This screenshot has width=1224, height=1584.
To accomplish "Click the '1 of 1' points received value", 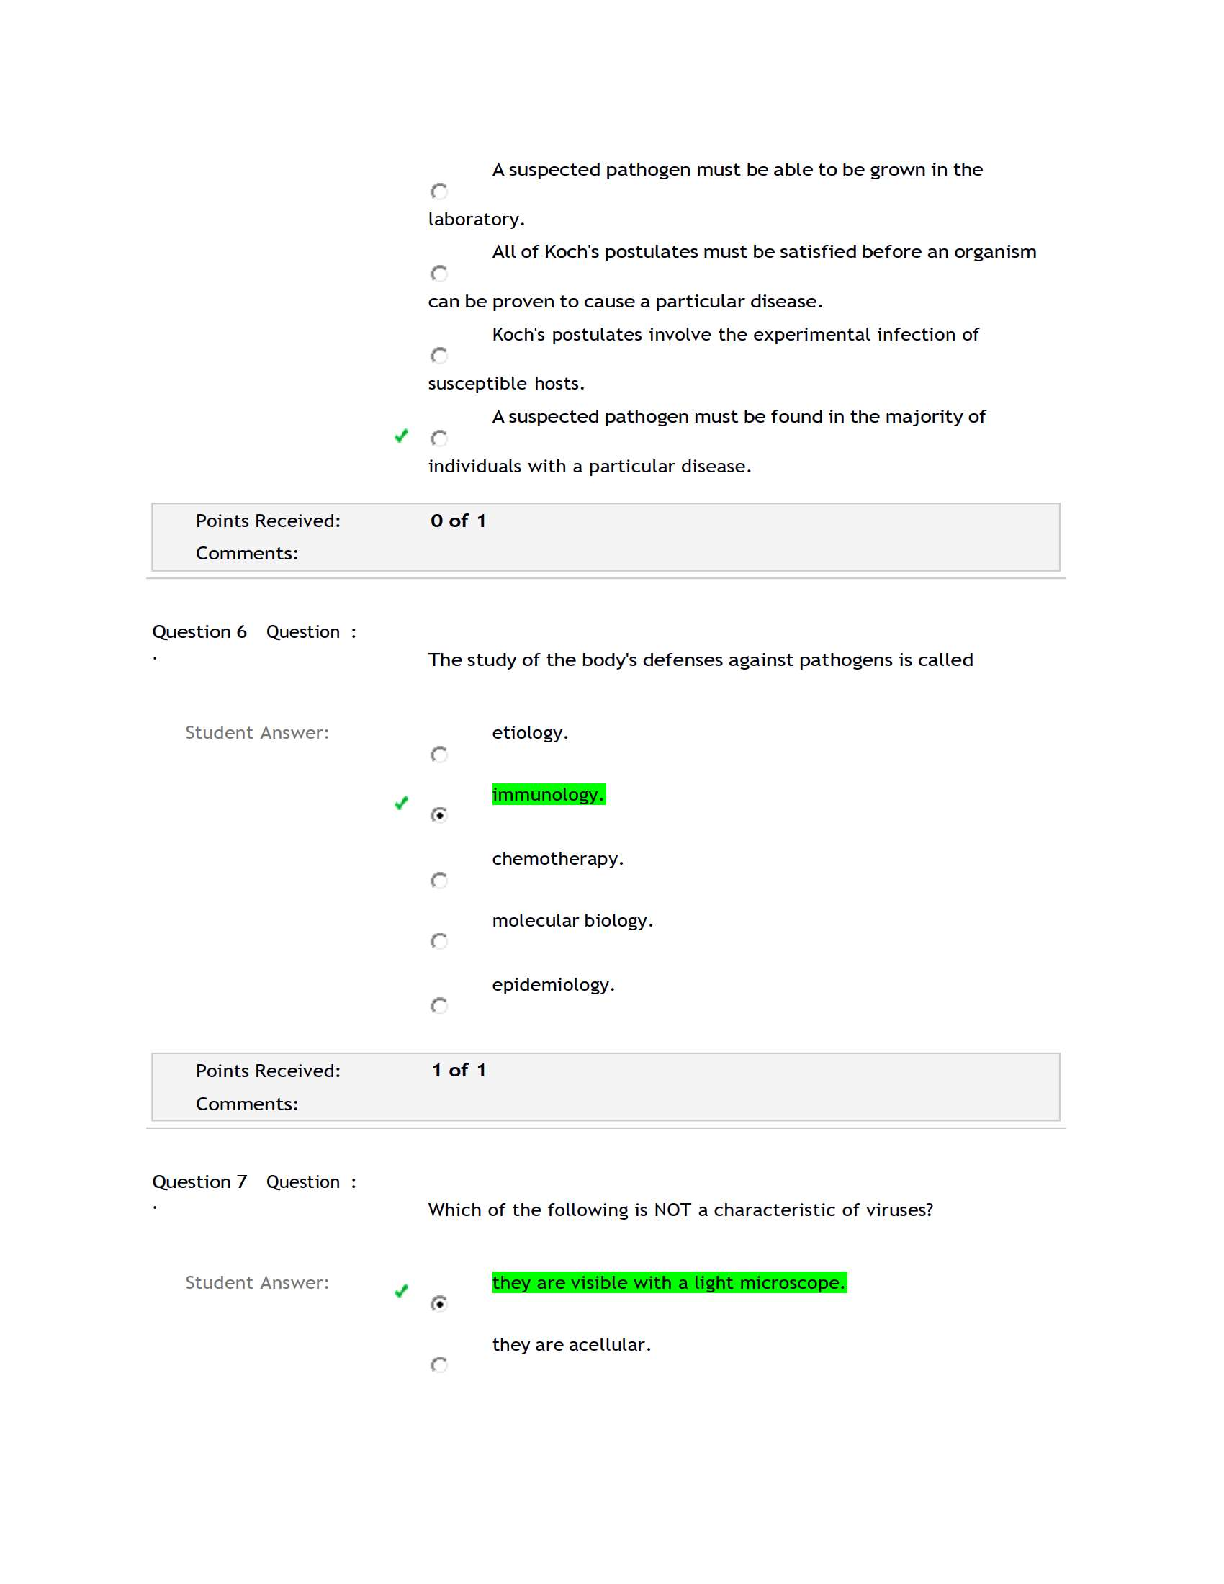I will point(459,1070).
